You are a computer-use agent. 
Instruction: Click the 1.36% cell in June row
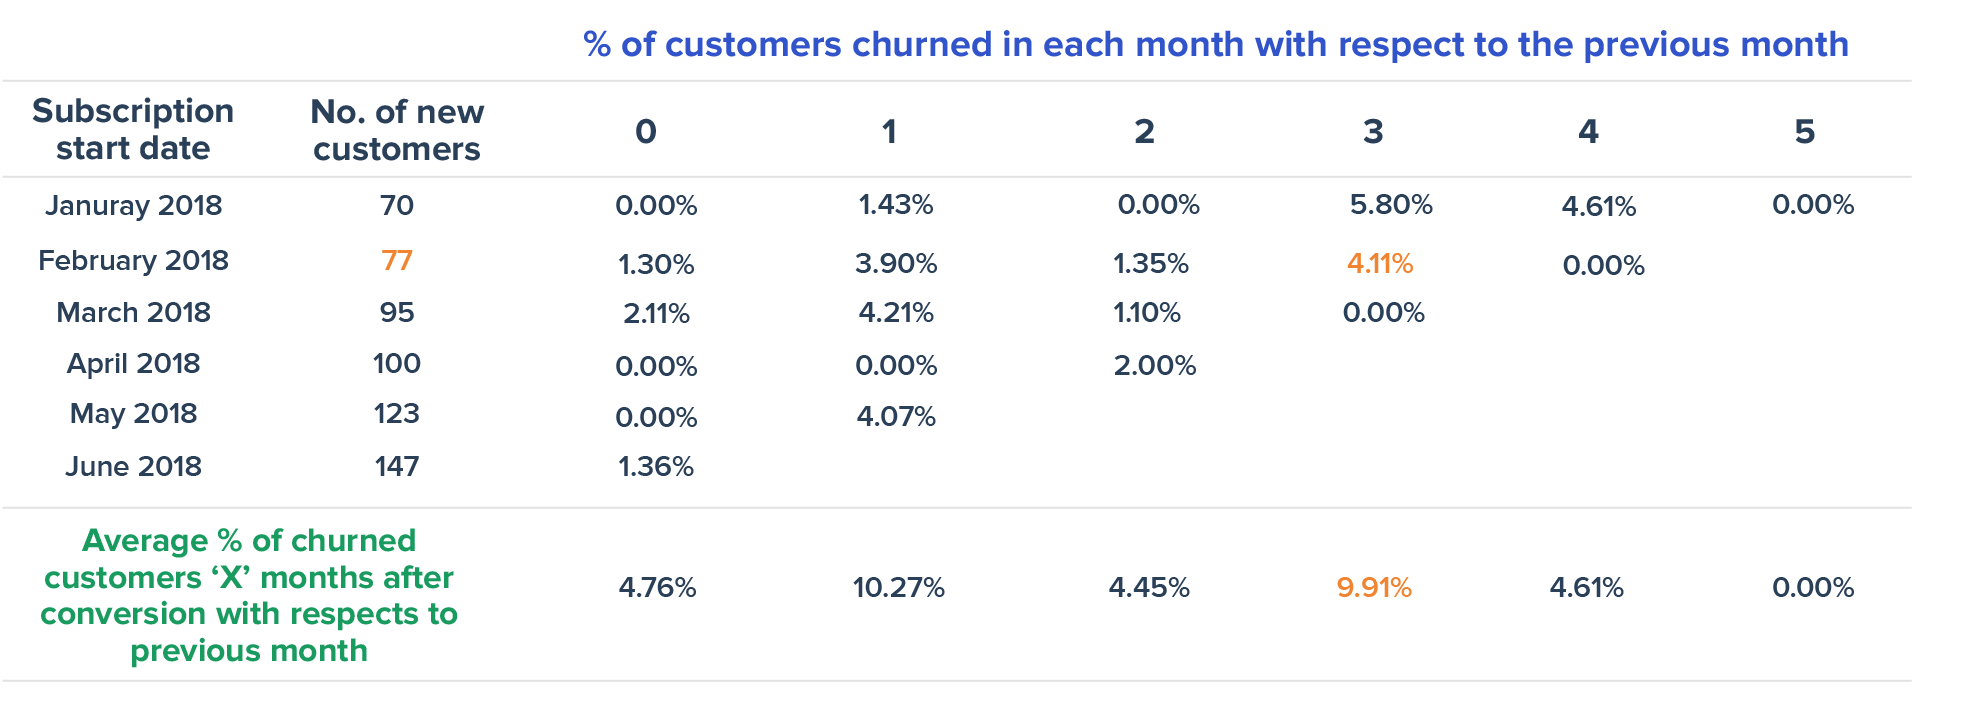tap(656, 466)
